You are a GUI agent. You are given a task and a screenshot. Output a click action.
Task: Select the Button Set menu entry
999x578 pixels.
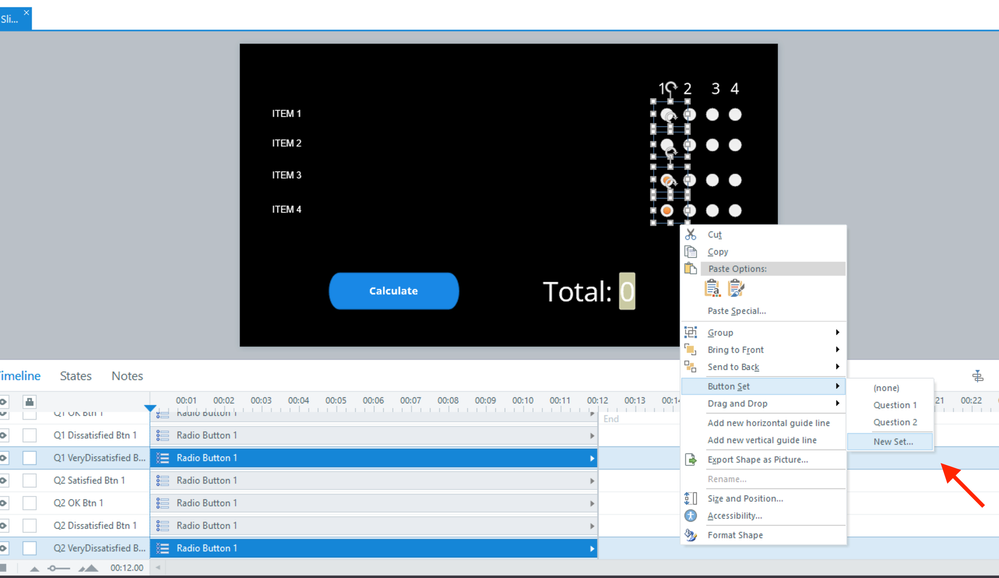(x=763, y=386)
